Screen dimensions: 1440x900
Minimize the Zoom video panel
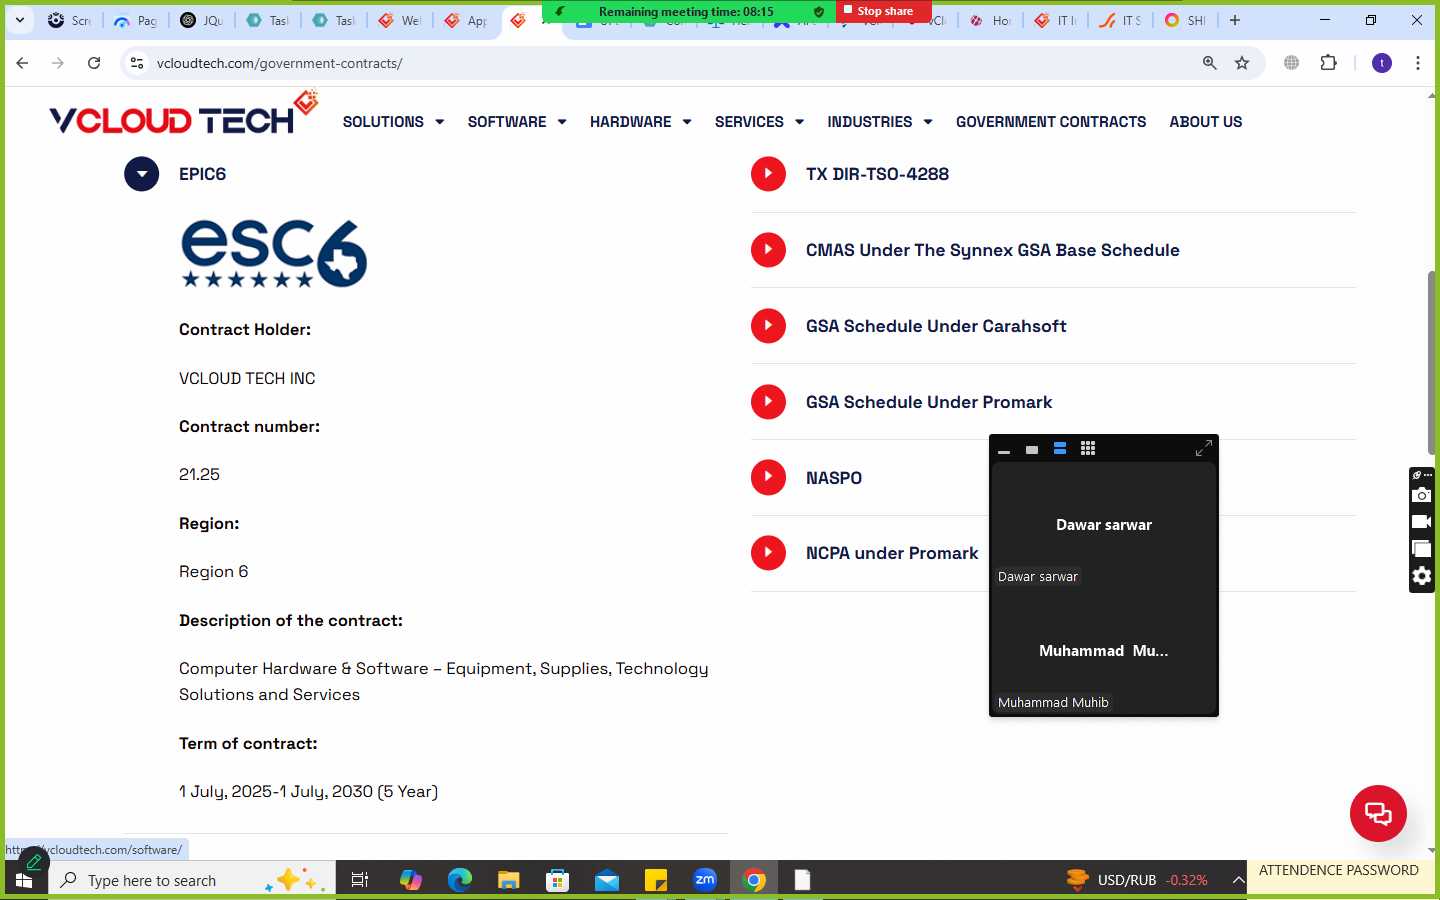click(x=1004, y=450)
